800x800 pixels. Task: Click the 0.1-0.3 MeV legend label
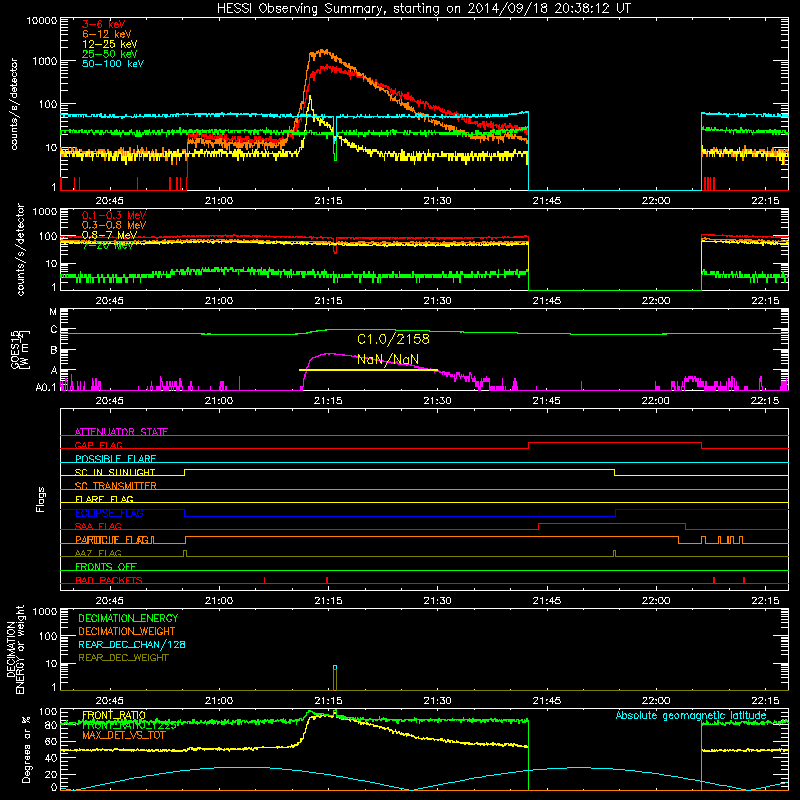pos(114,215)
